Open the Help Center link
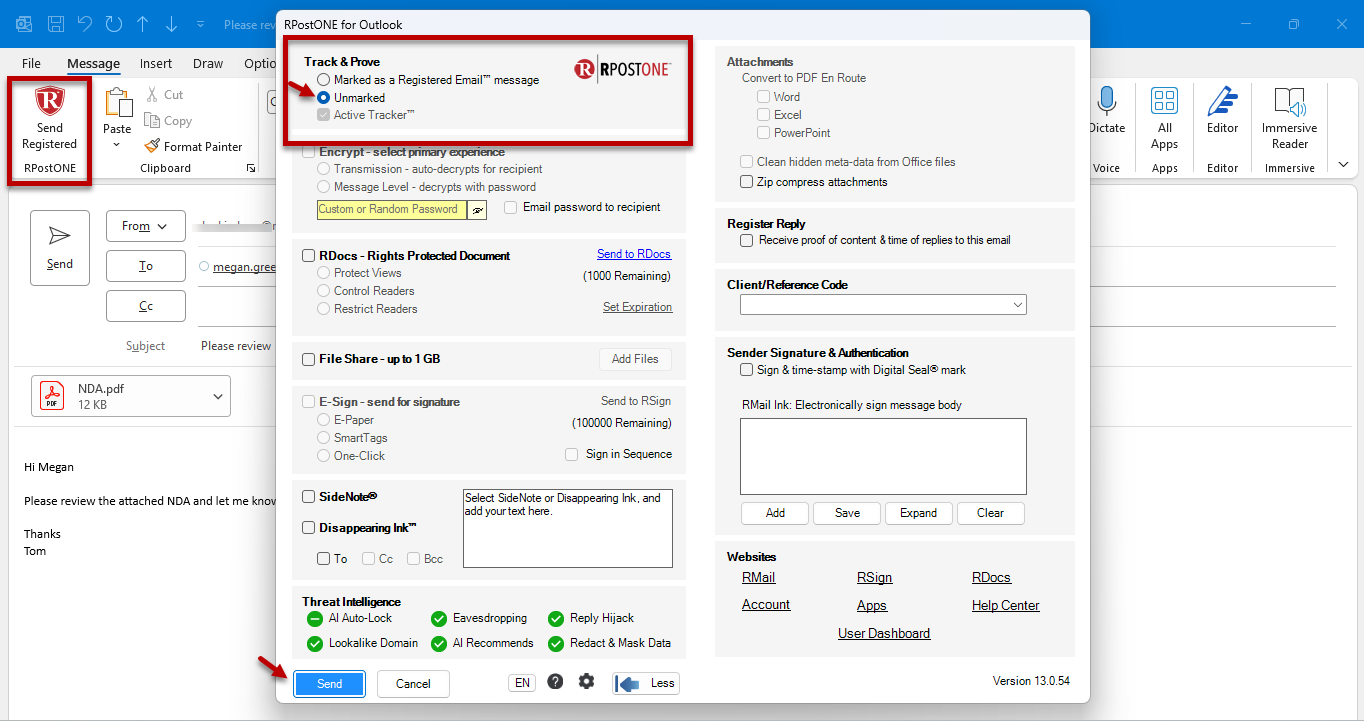Image resolution: width=1364 pixels, height=721 pixels. pyautogui.click(x=1005, y=605)
